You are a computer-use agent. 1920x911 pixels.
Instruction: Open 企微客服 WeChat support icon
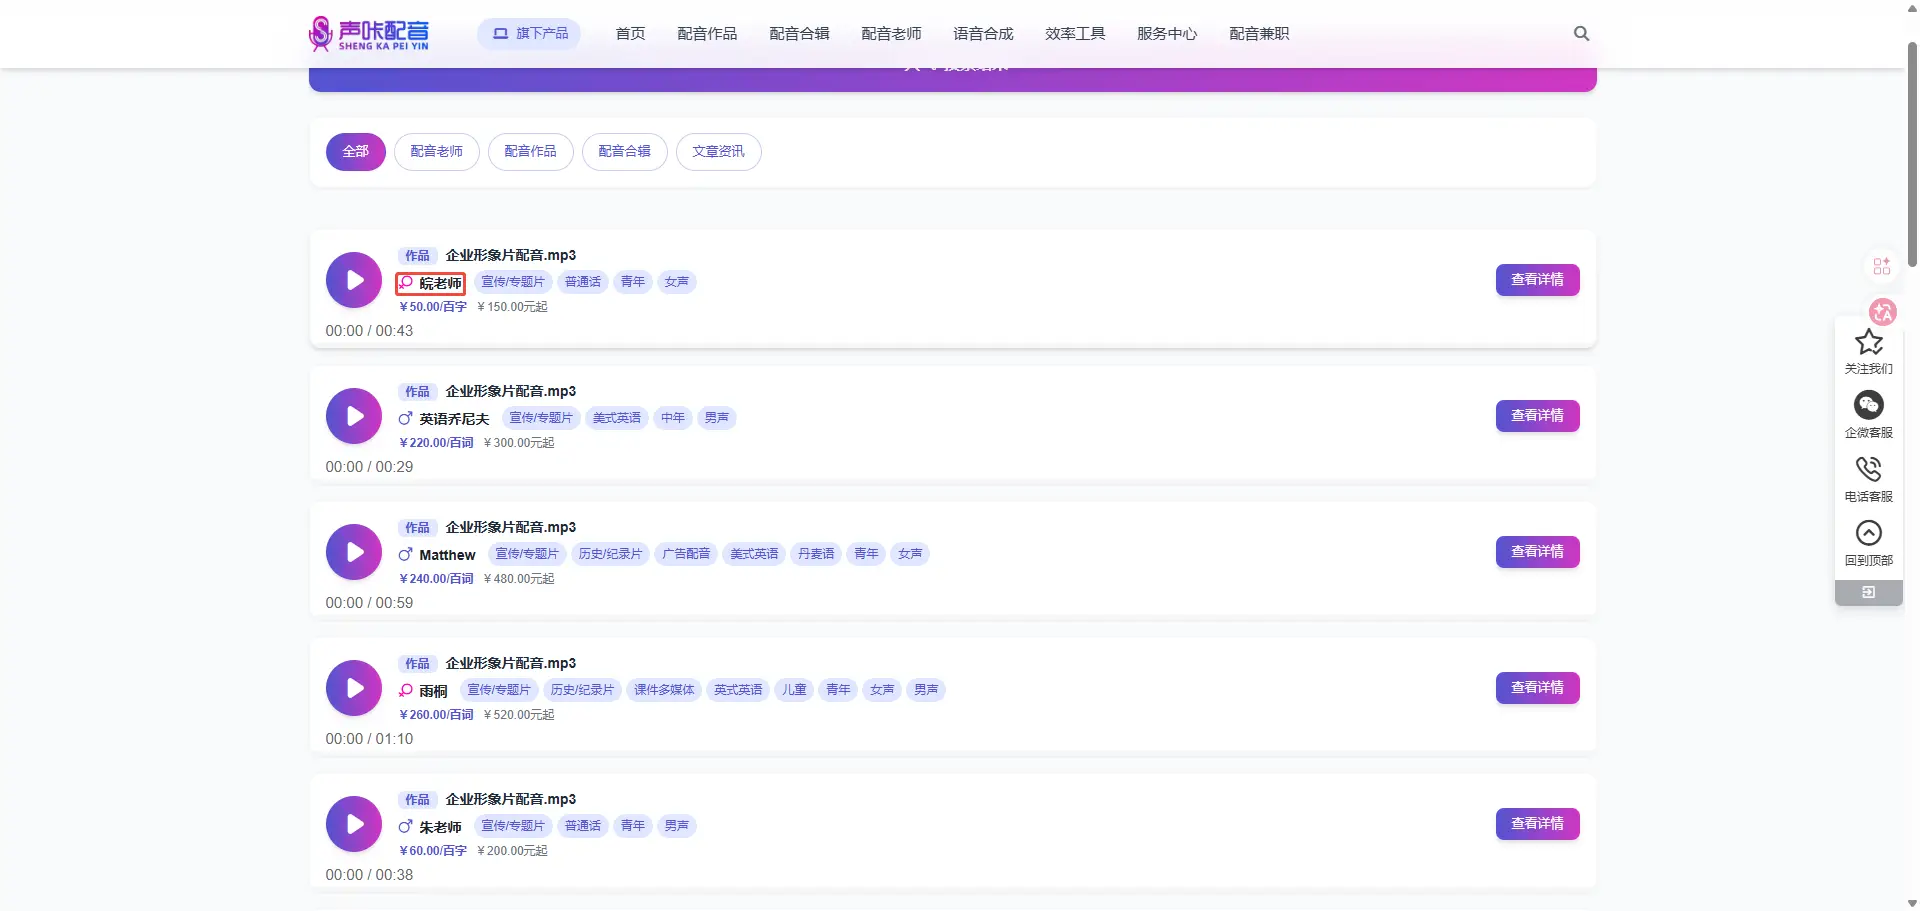point(1868,405)
